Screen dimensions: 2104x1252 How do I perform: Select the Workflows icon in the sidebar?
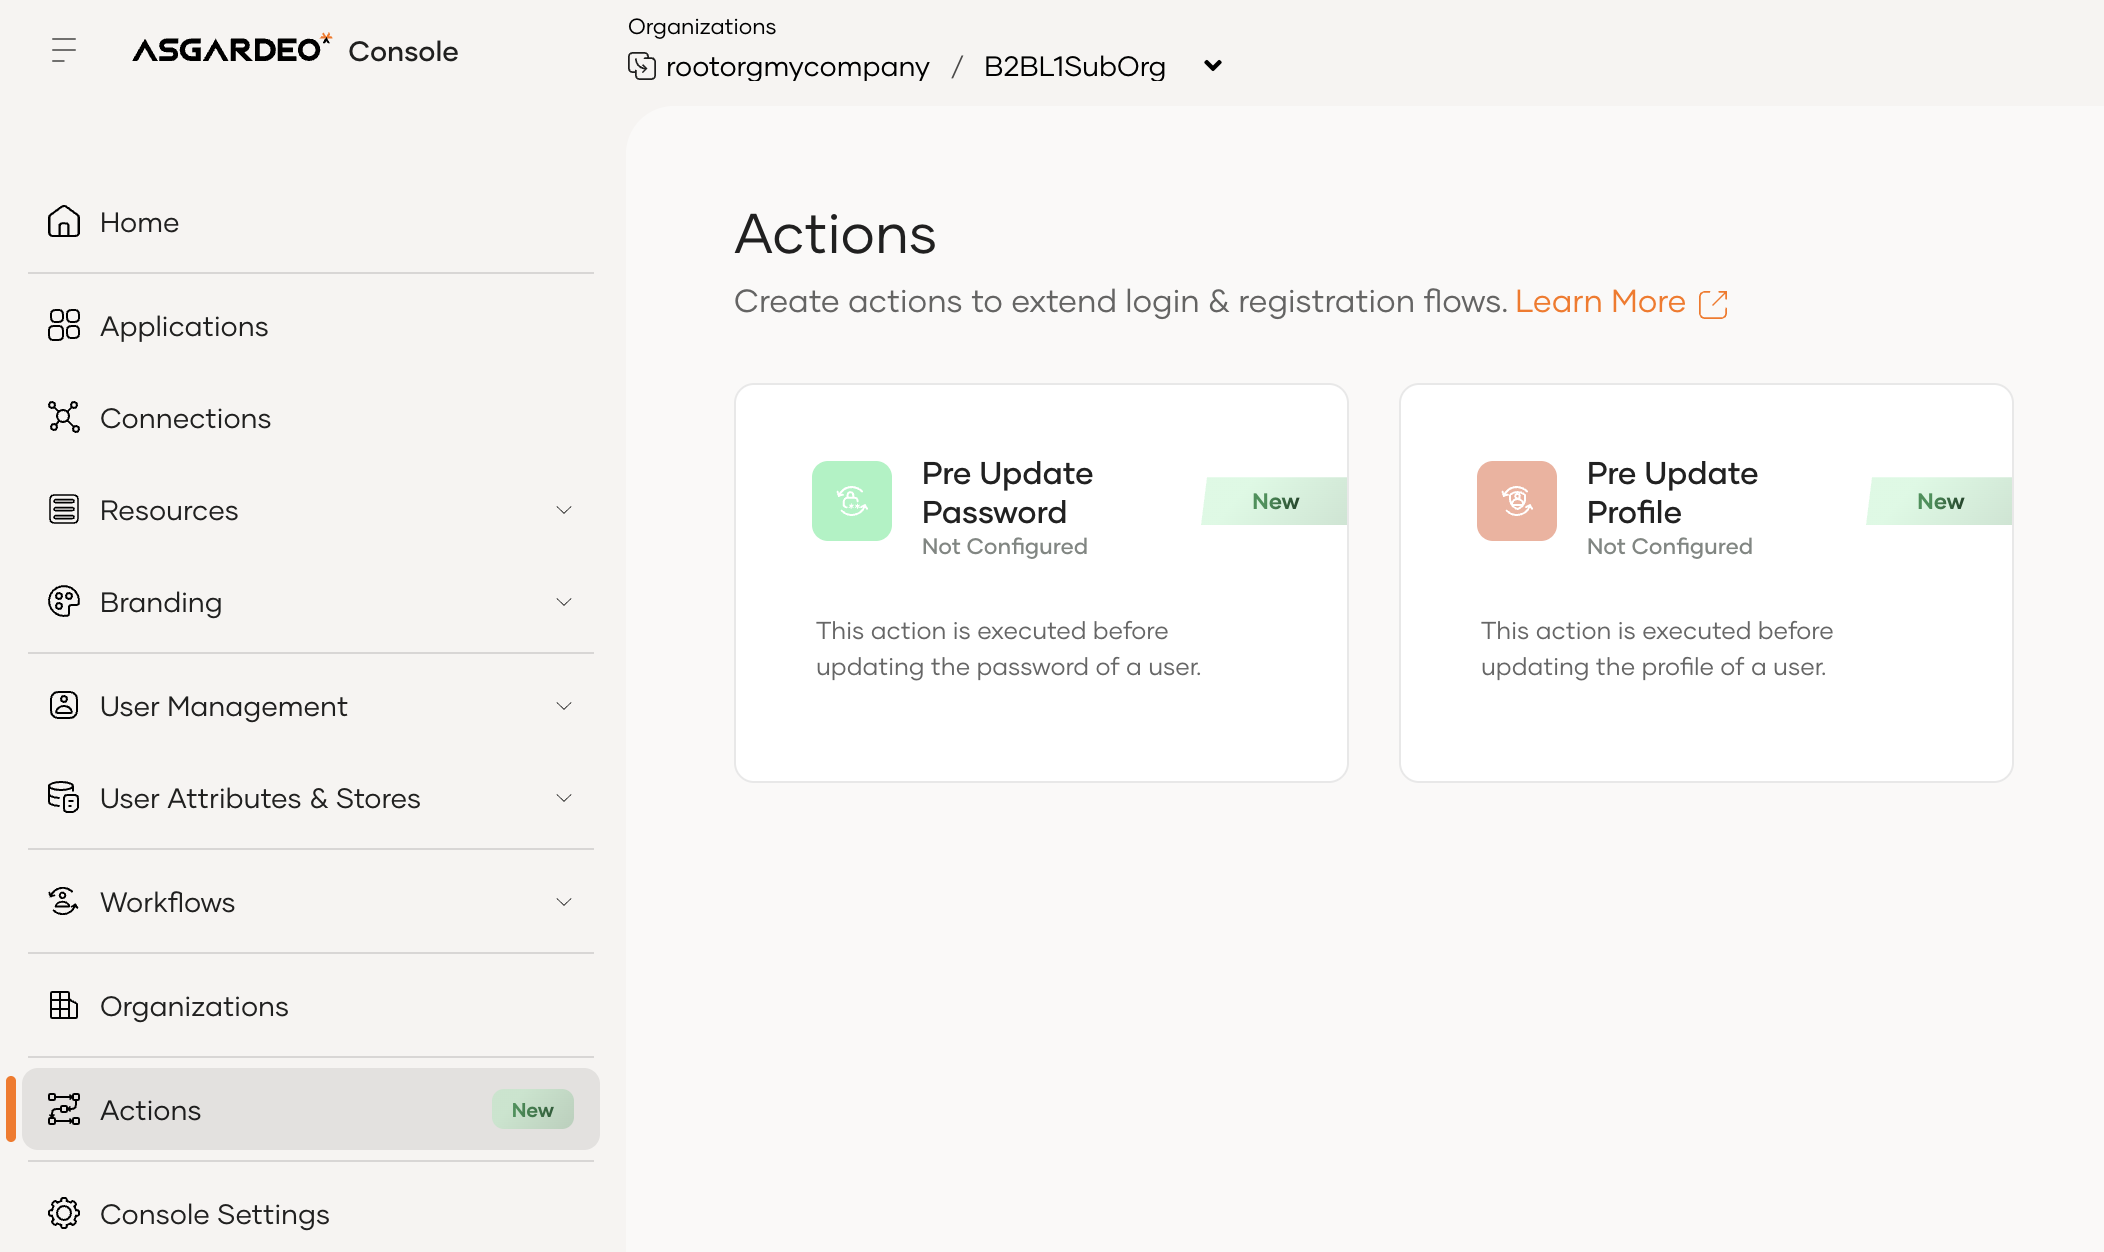(x=63, y=902)
